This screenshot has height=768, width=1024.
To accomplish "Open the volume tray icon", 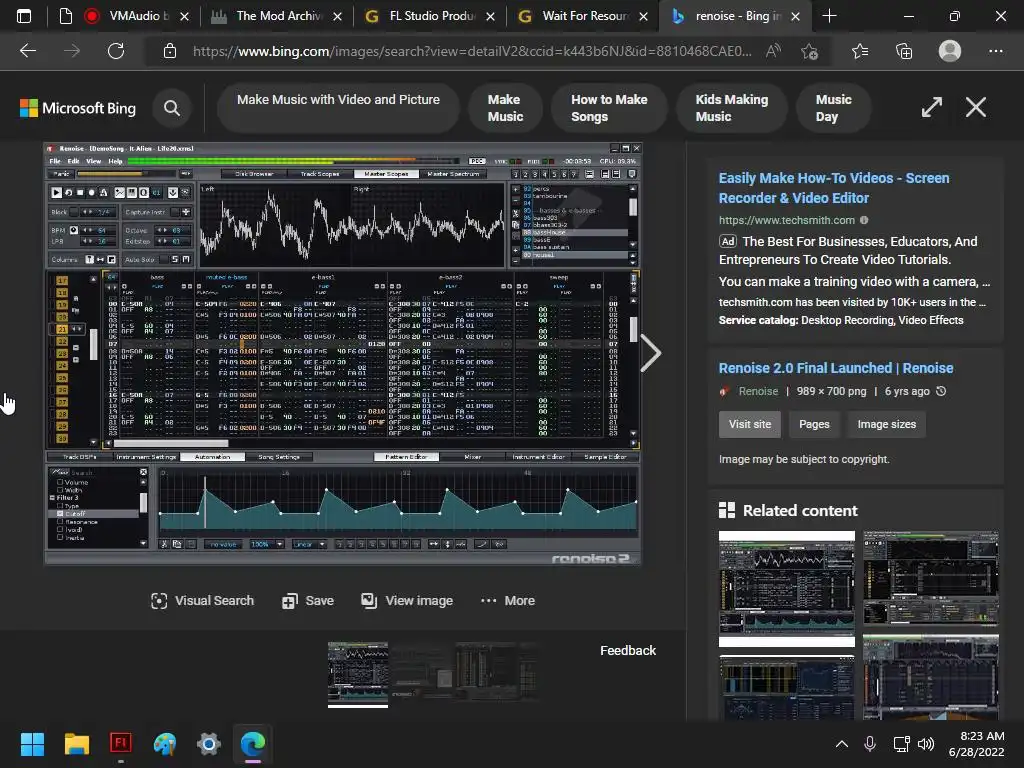I will [926, 744].
